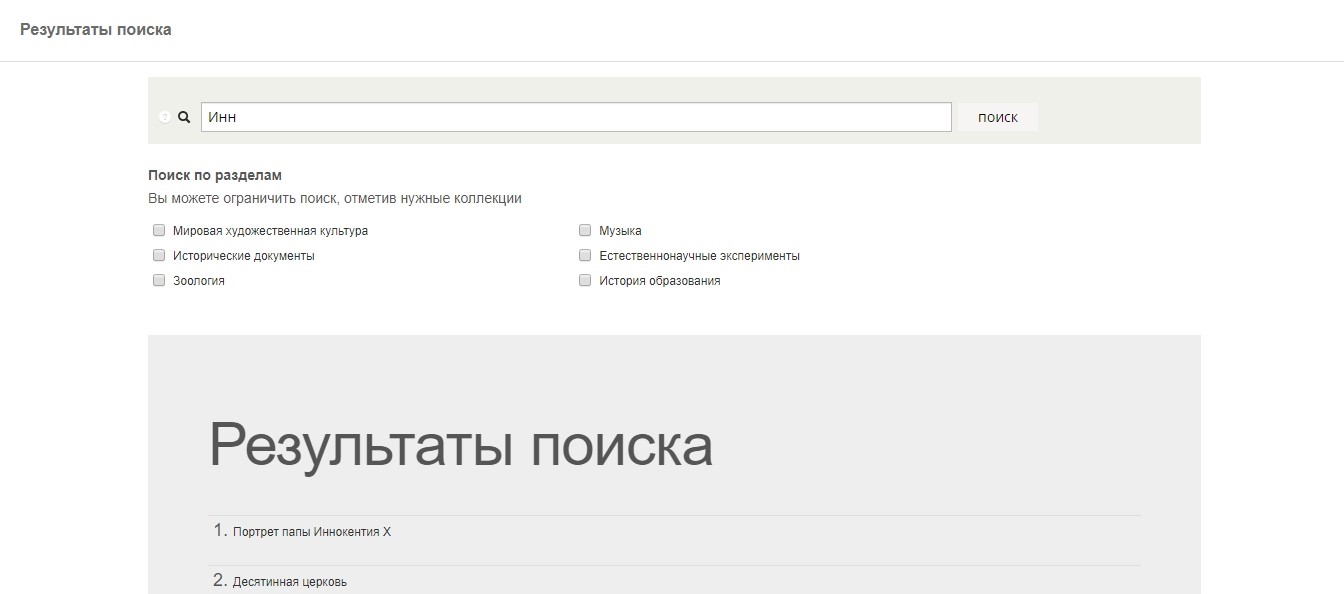
Task: Focus the search field containing Инн
Action: [x=576, y=117]
